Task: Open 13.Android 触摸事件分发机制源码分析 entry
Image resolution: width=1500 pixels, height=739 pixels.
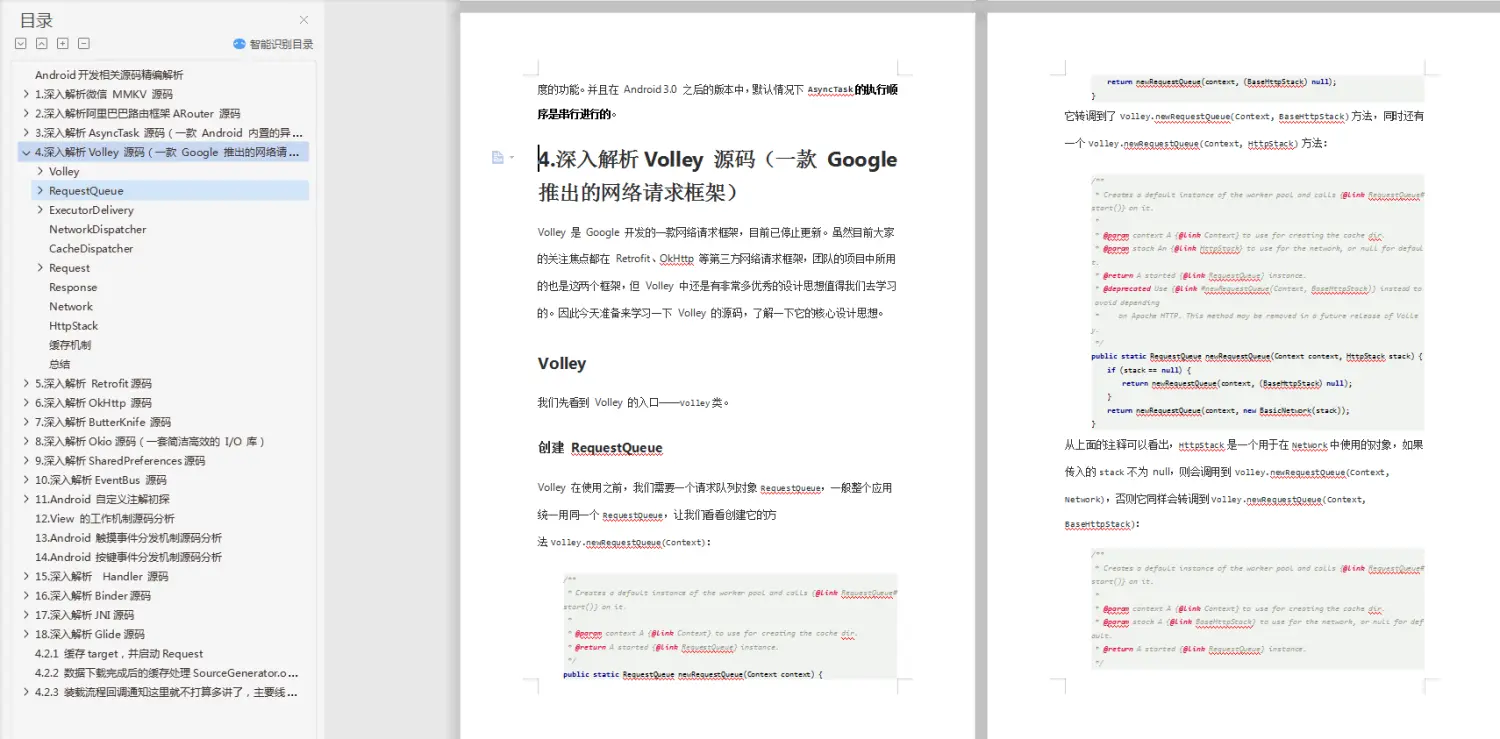Action: (x=129, y=537)
